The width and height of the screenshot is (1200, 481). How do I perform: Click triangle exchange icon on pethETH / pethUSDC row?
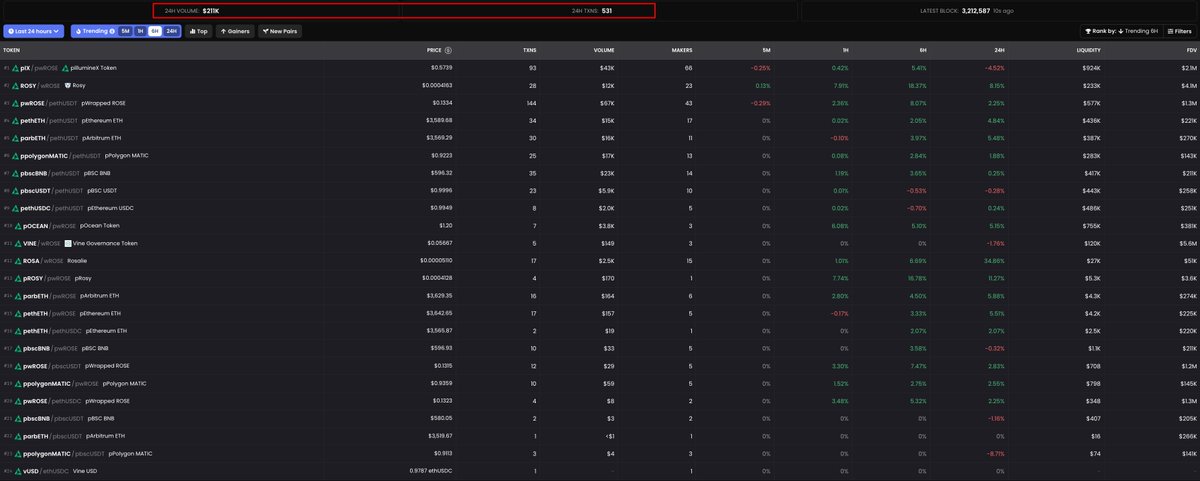(x=17, y=331)
